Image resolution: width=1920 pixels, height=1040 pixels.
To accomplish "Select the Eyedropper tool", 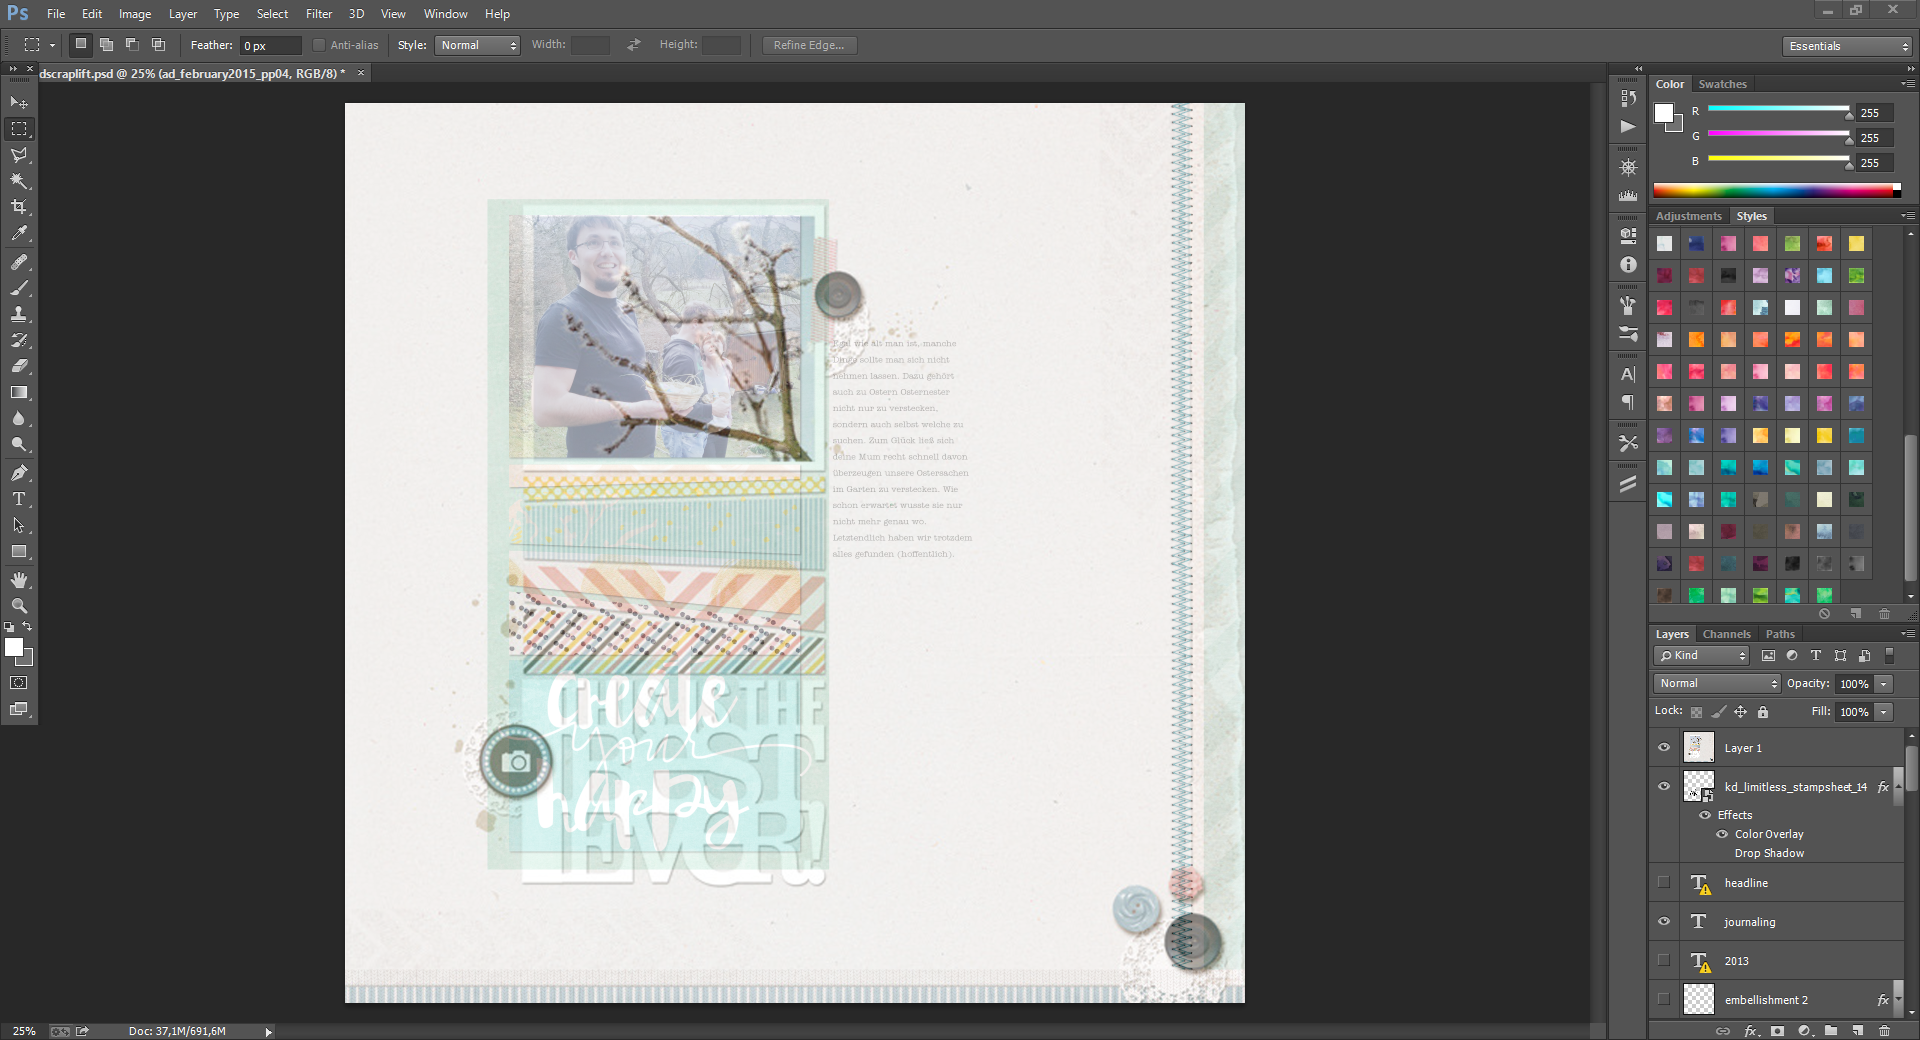I will (x=19, y=233).
